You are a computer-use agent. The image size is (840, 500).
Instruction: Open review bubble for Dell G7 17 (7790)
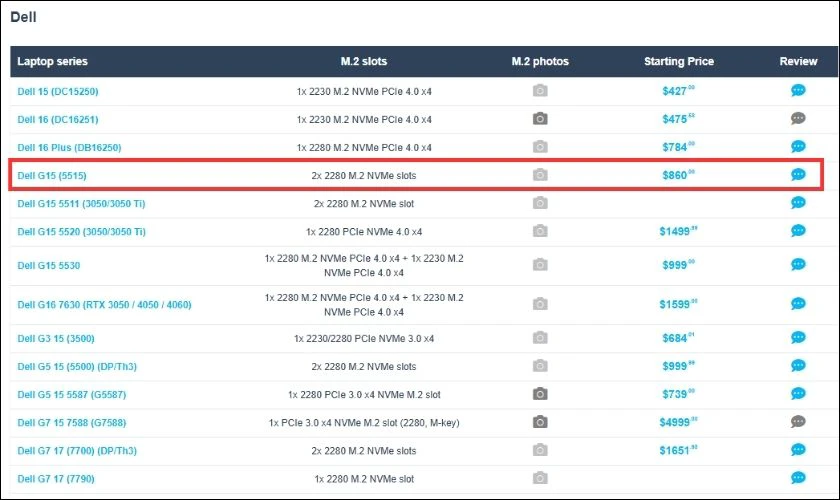pyautogui.click(x=798, y=477)
